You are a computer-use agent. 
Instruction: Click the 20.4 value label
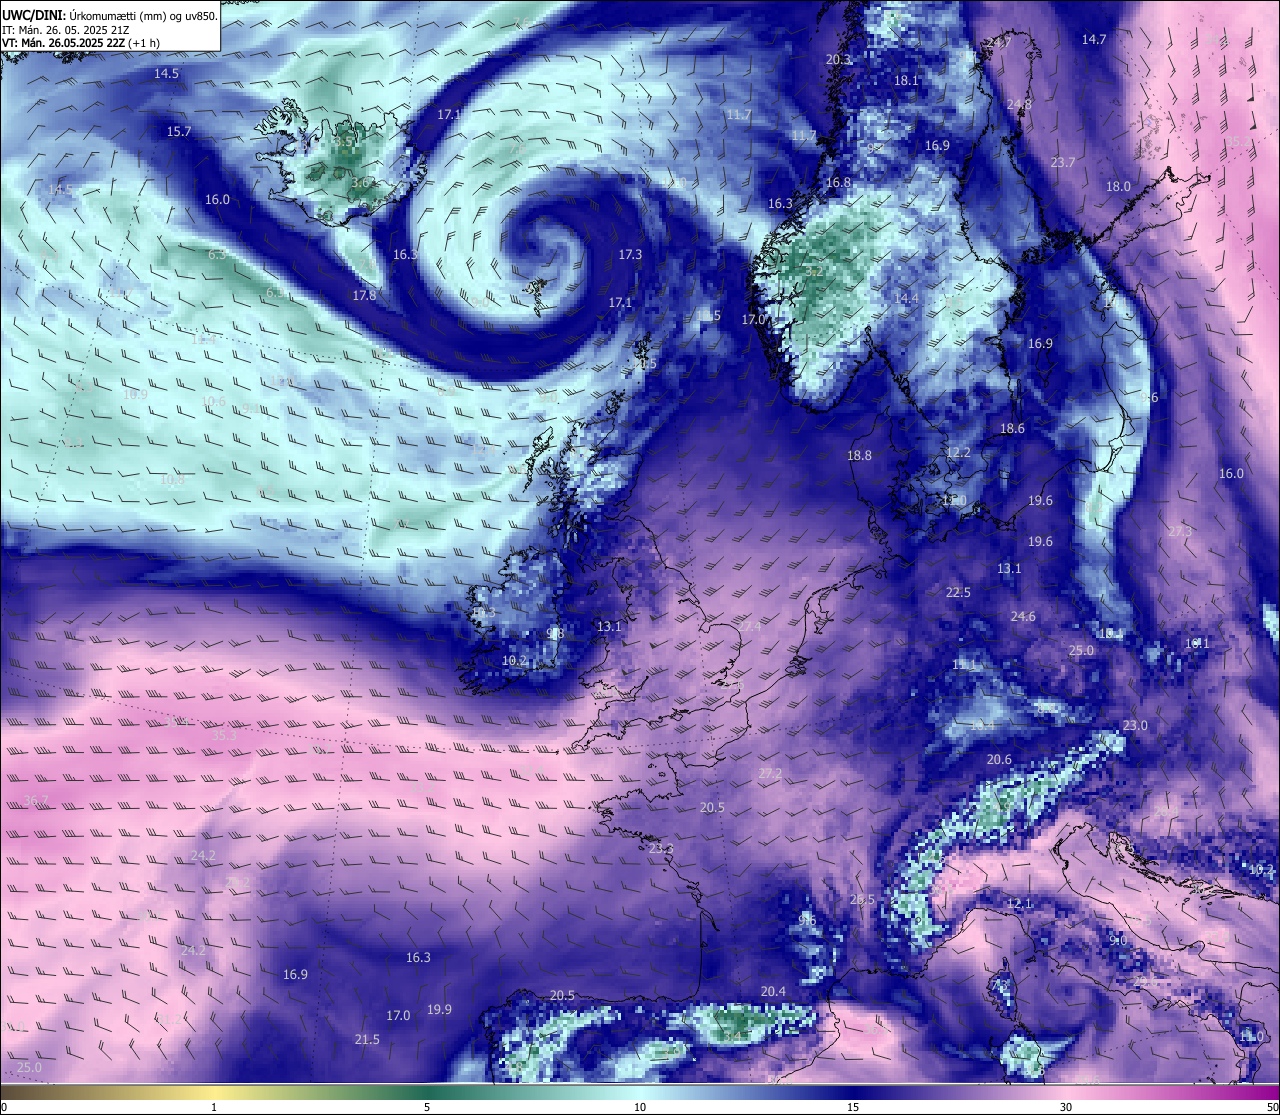click(x=773, y=992)
